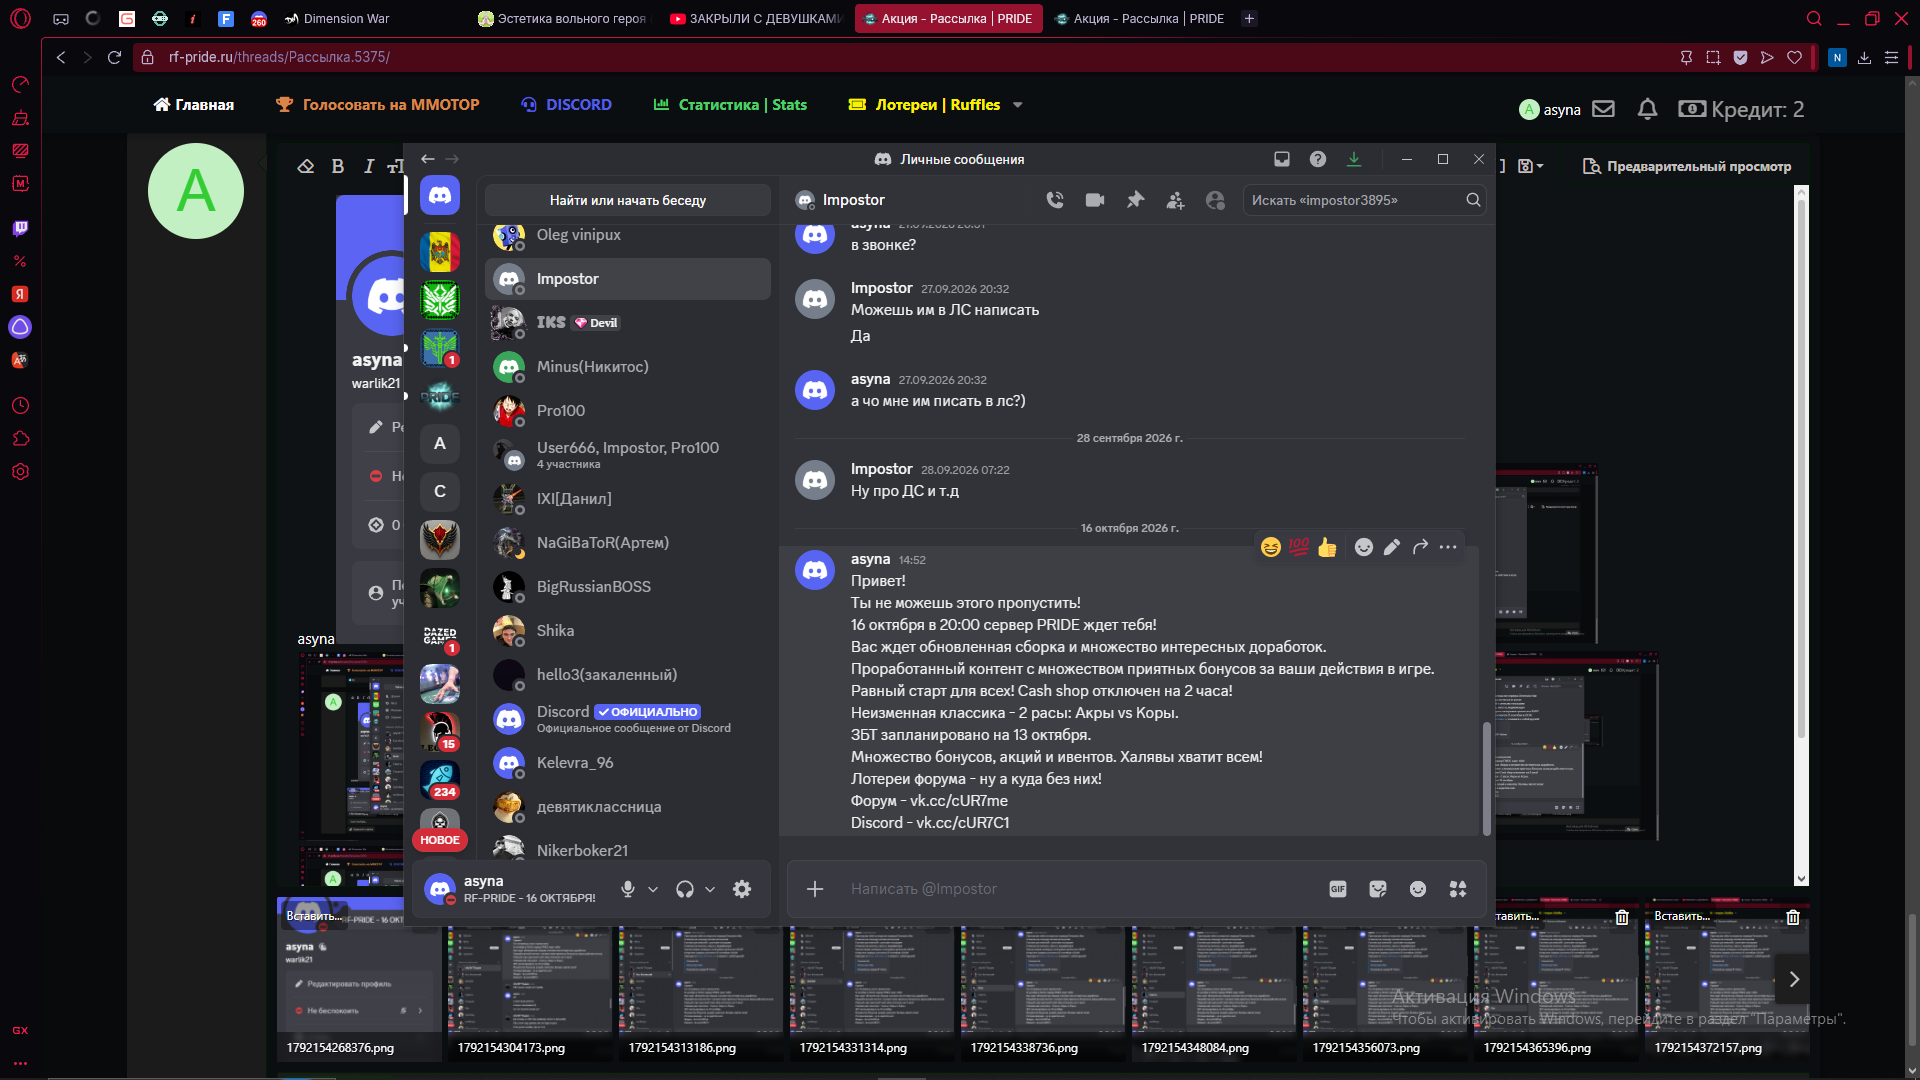1920x1080 pixels.
Task: Add friends to the DM group
Action: (x=1175, y=200)
